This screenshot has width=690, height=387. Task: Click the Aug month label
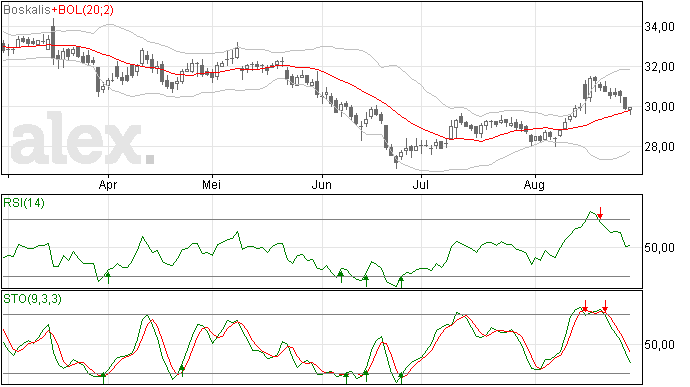tap(534, 185)
